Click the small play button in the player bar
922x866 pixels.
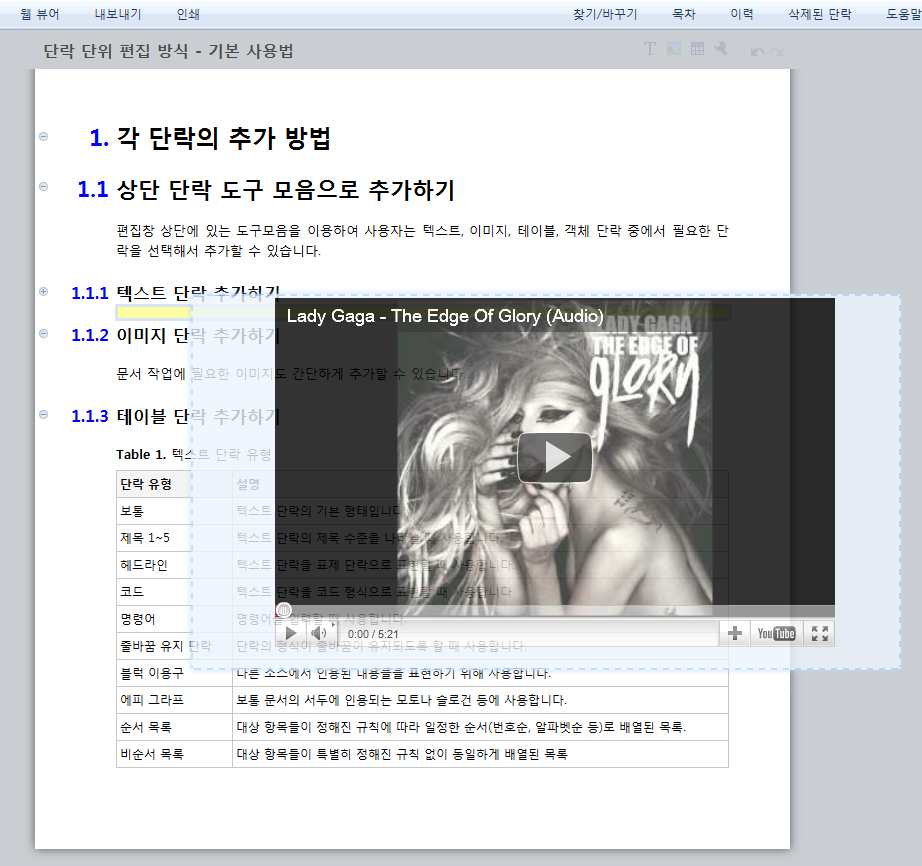pos(290,633)
